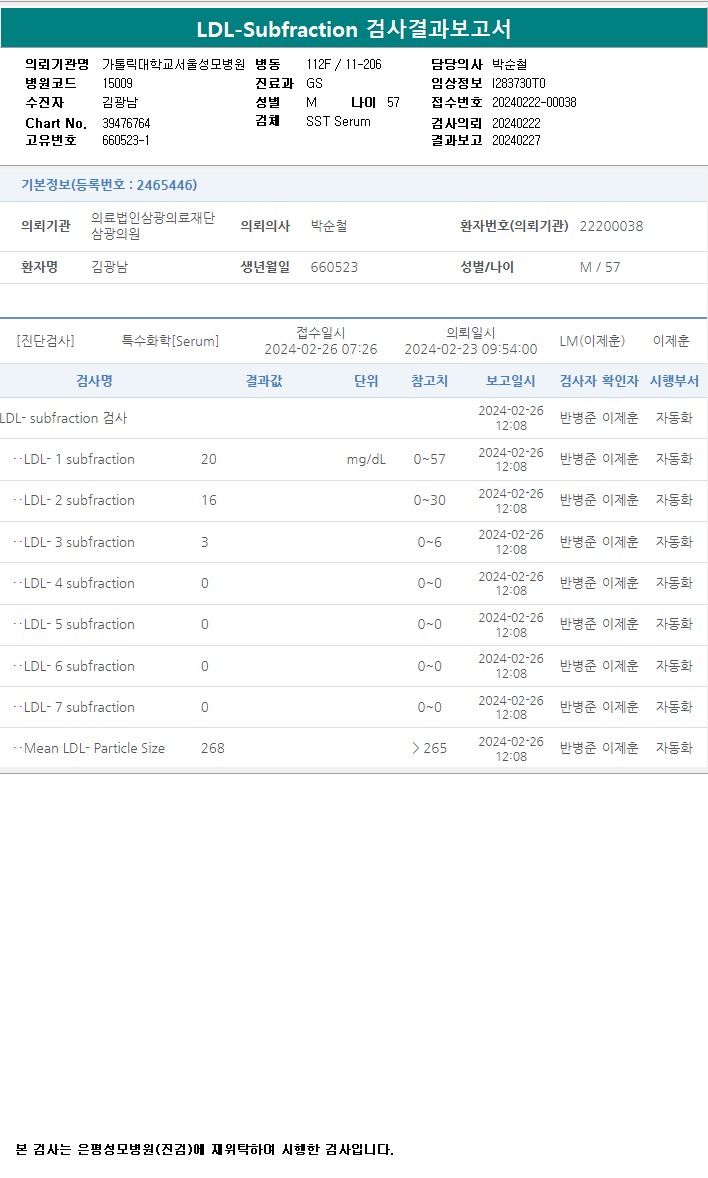Viewport: 708px width, 1178px height.
Task: Select patient number '22200038'
Action: (611, 226)
